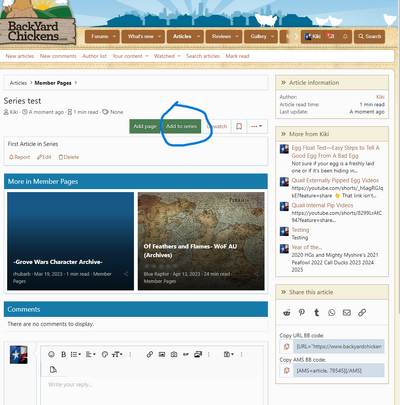This screenshot has width=400, height=405.
Task: Copy the AMS BB code with the copy icon
Action: click(286, 371)
